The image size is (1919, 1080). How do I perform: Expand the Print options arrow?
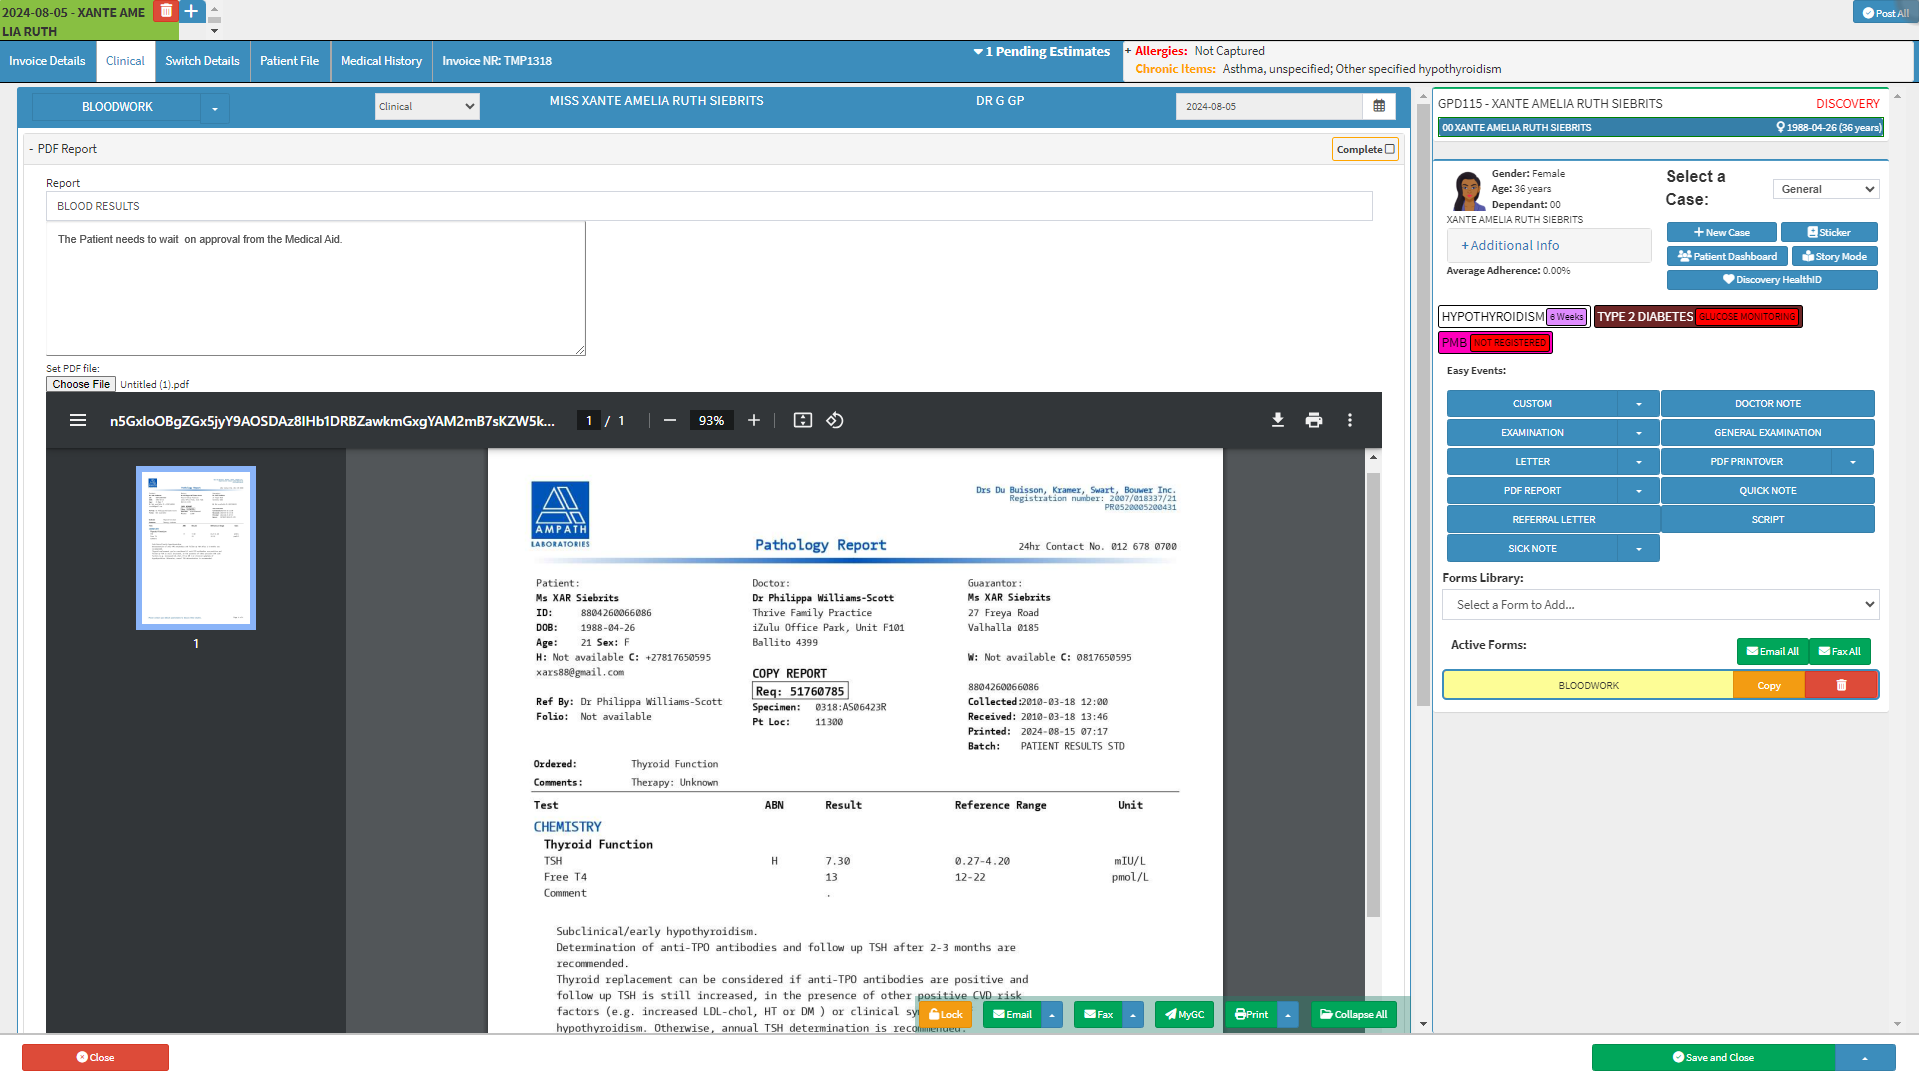coord(1288,1014)
